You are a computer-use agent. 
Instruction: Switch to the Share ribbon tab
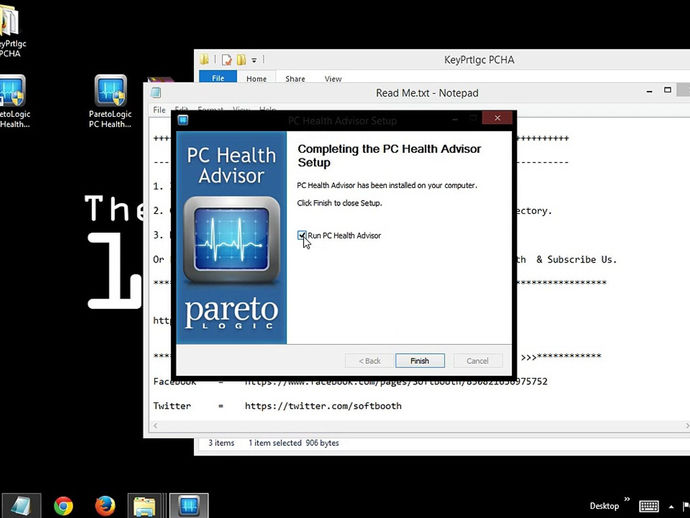[x=295, y=79]
